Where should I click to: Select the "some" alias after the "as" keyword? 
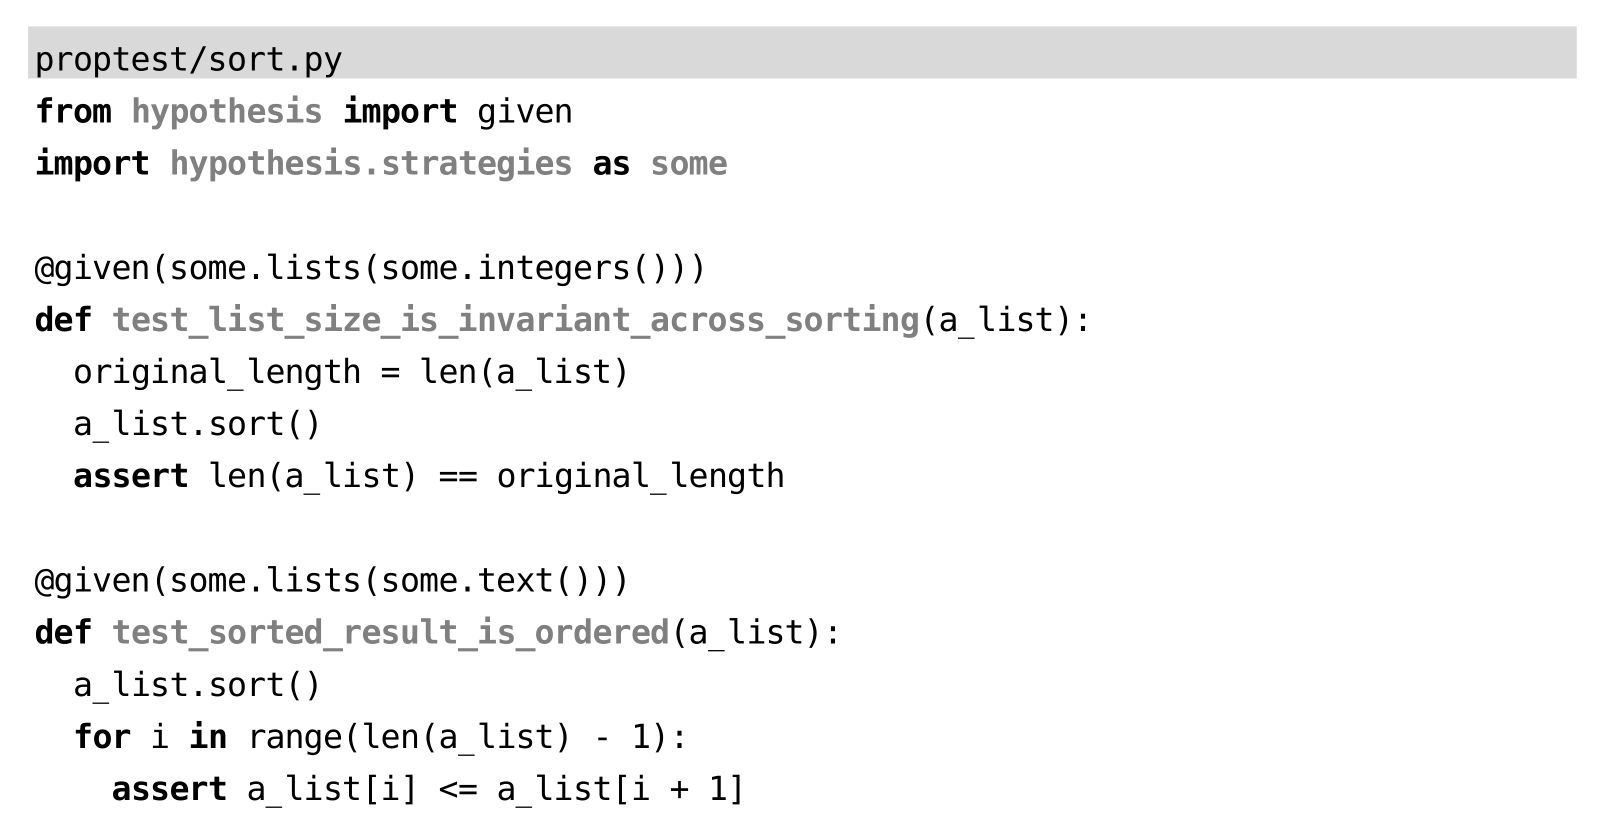688,163
